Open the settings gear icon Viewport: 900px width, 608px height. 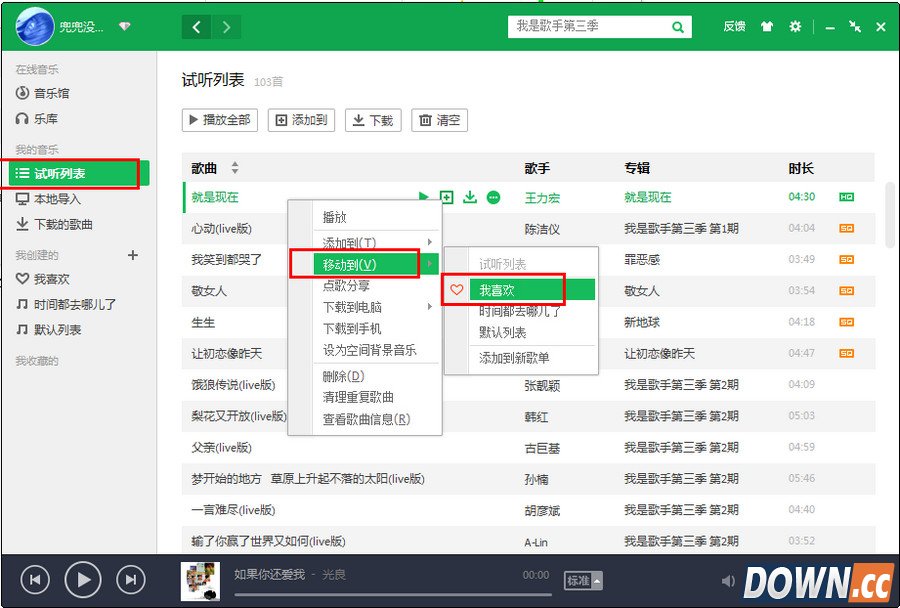[x=794, y=27]
